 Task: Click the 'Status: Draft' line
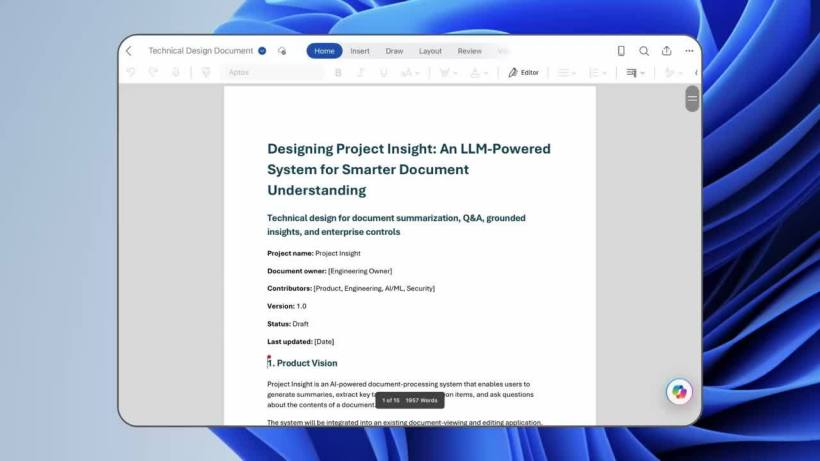tap(288, 324)
